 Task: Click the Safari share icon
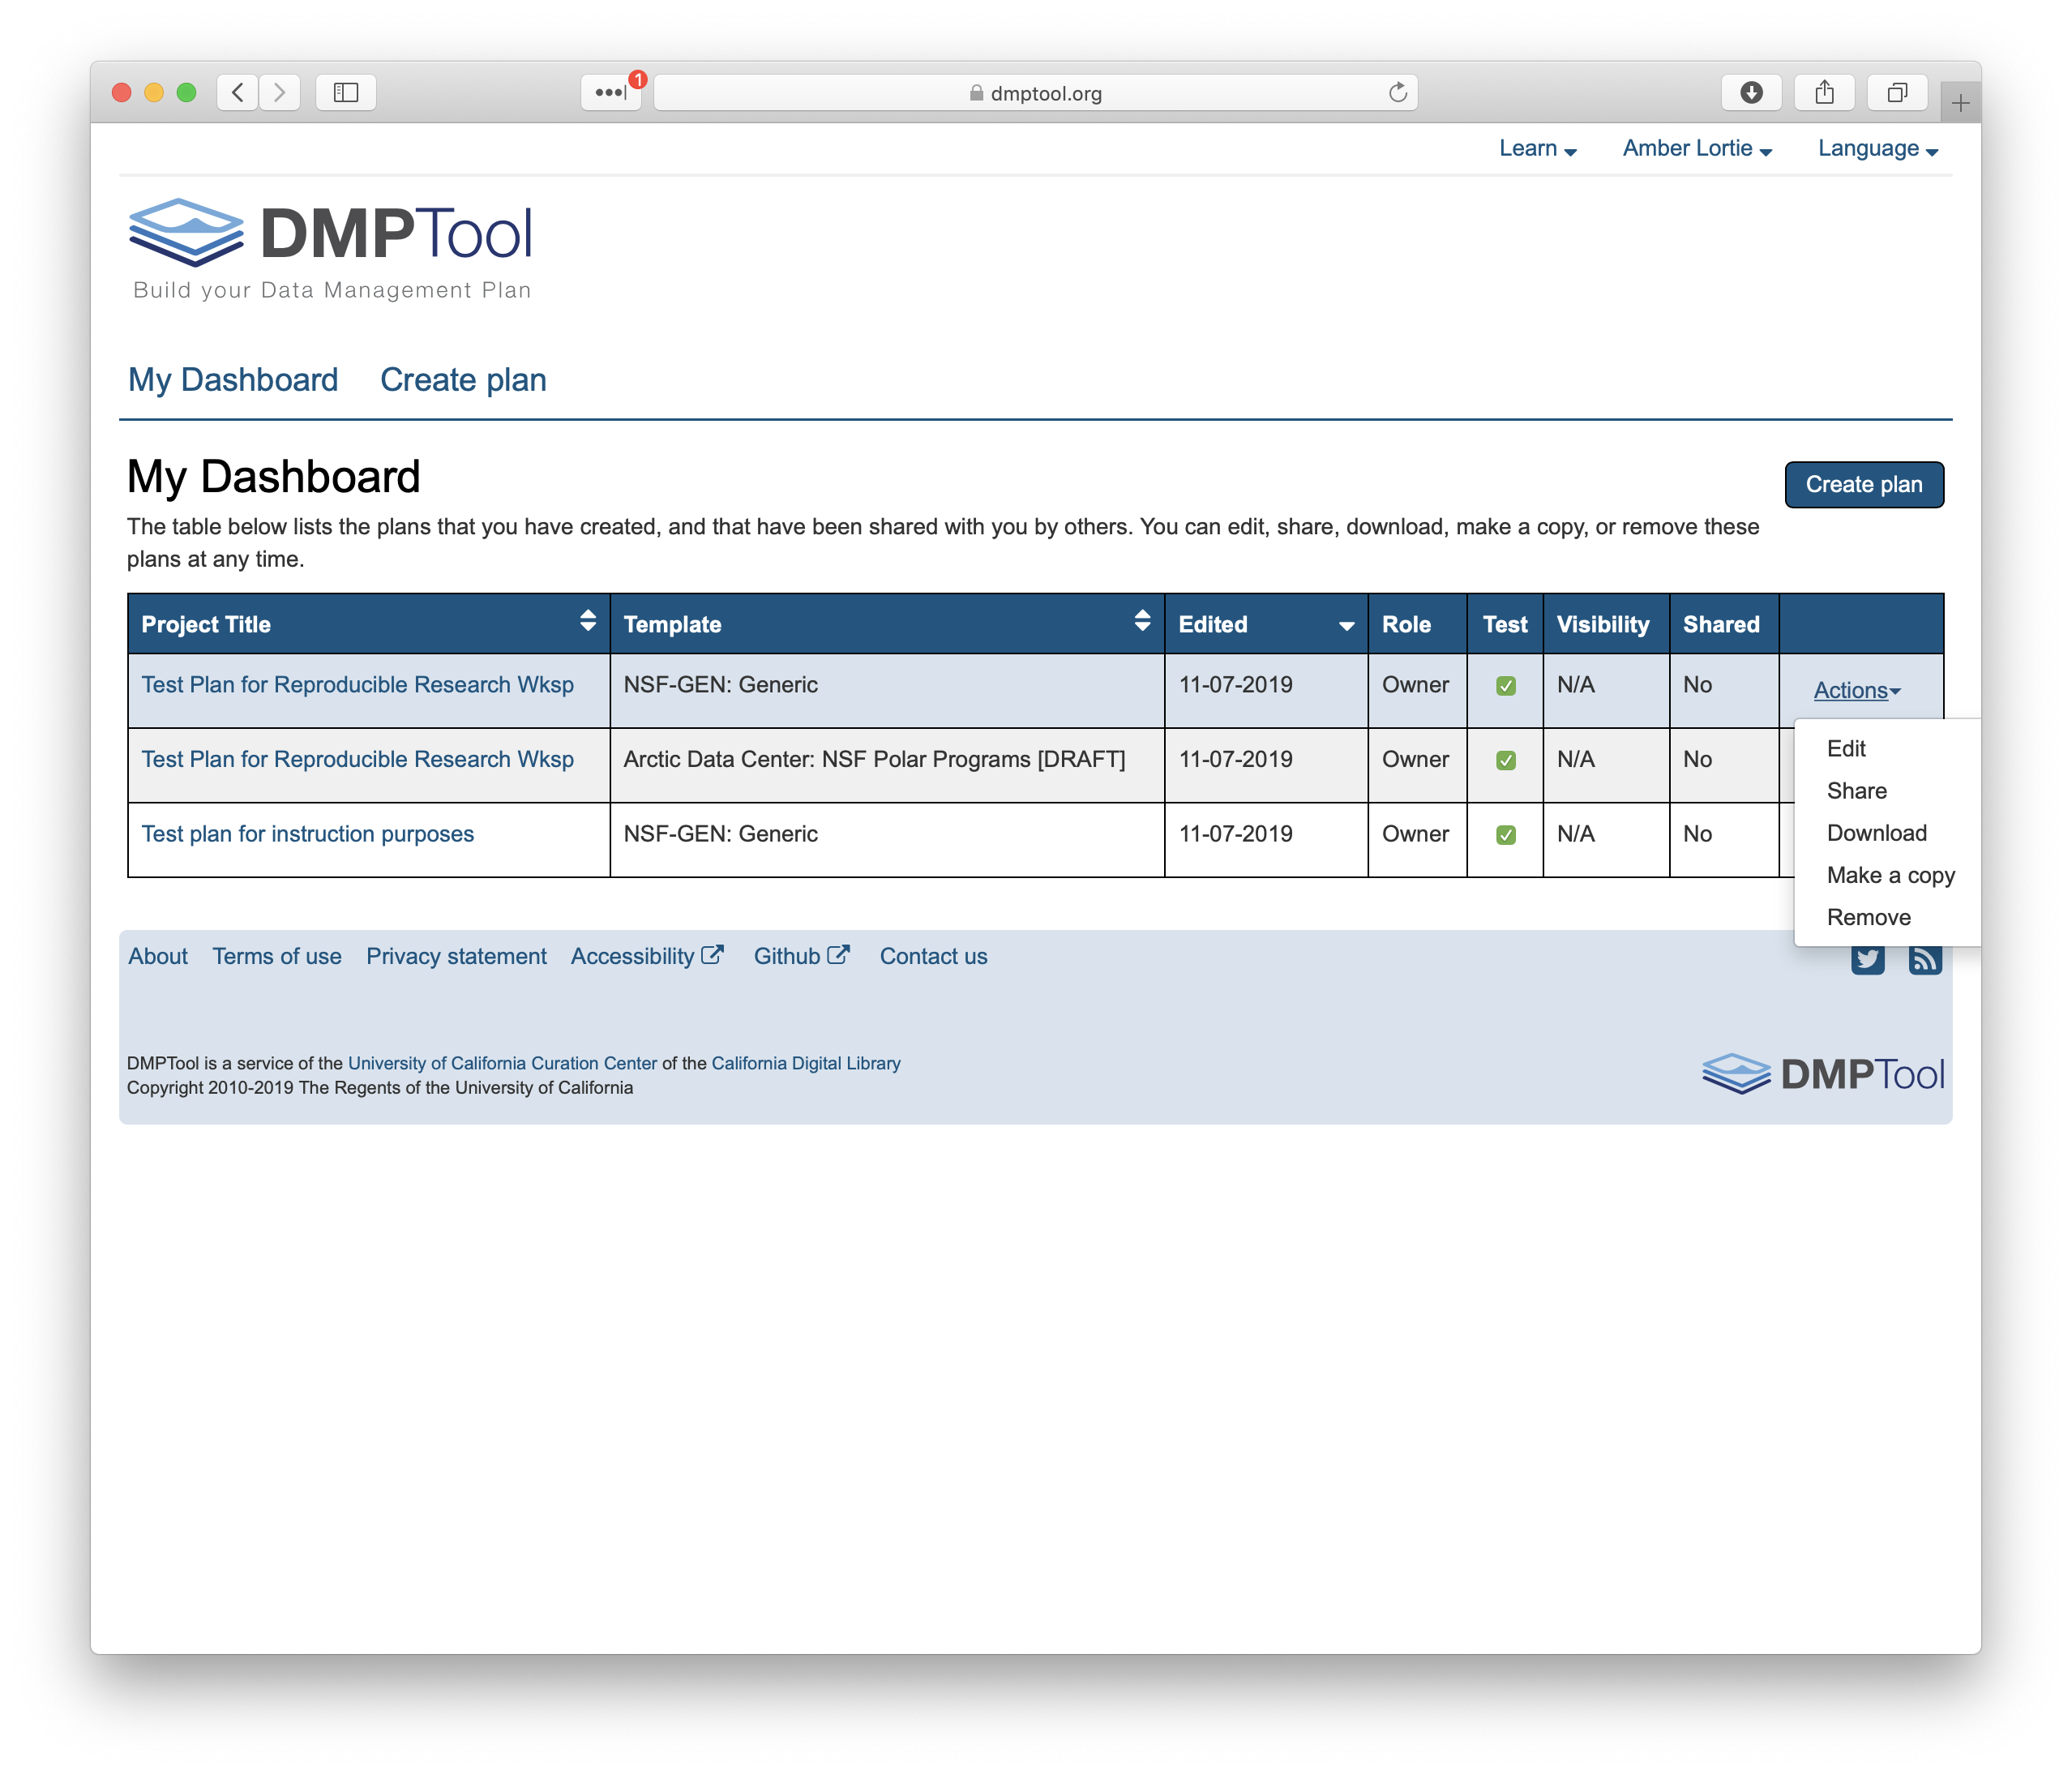coord(1824,92)
